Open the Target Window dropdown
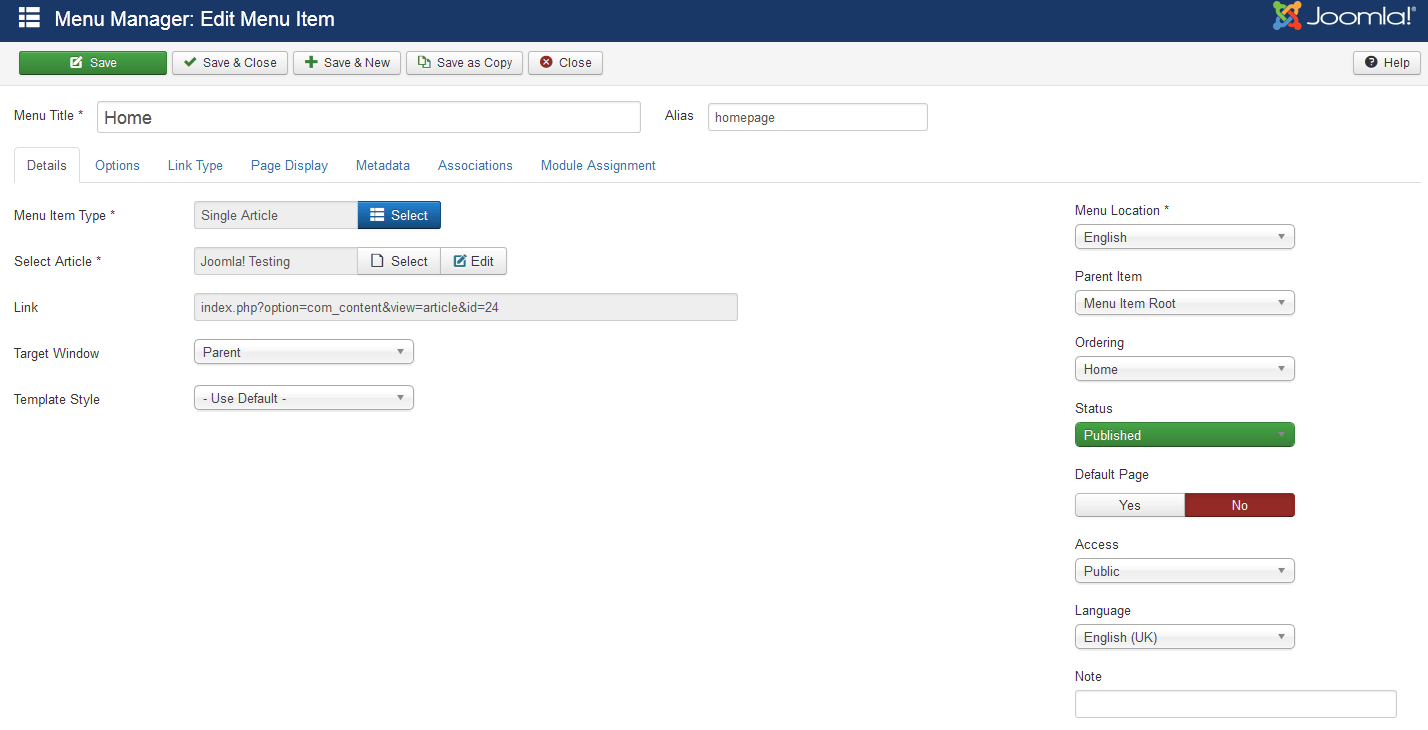Screen dimensions: 1428x730 pos(303,352)
